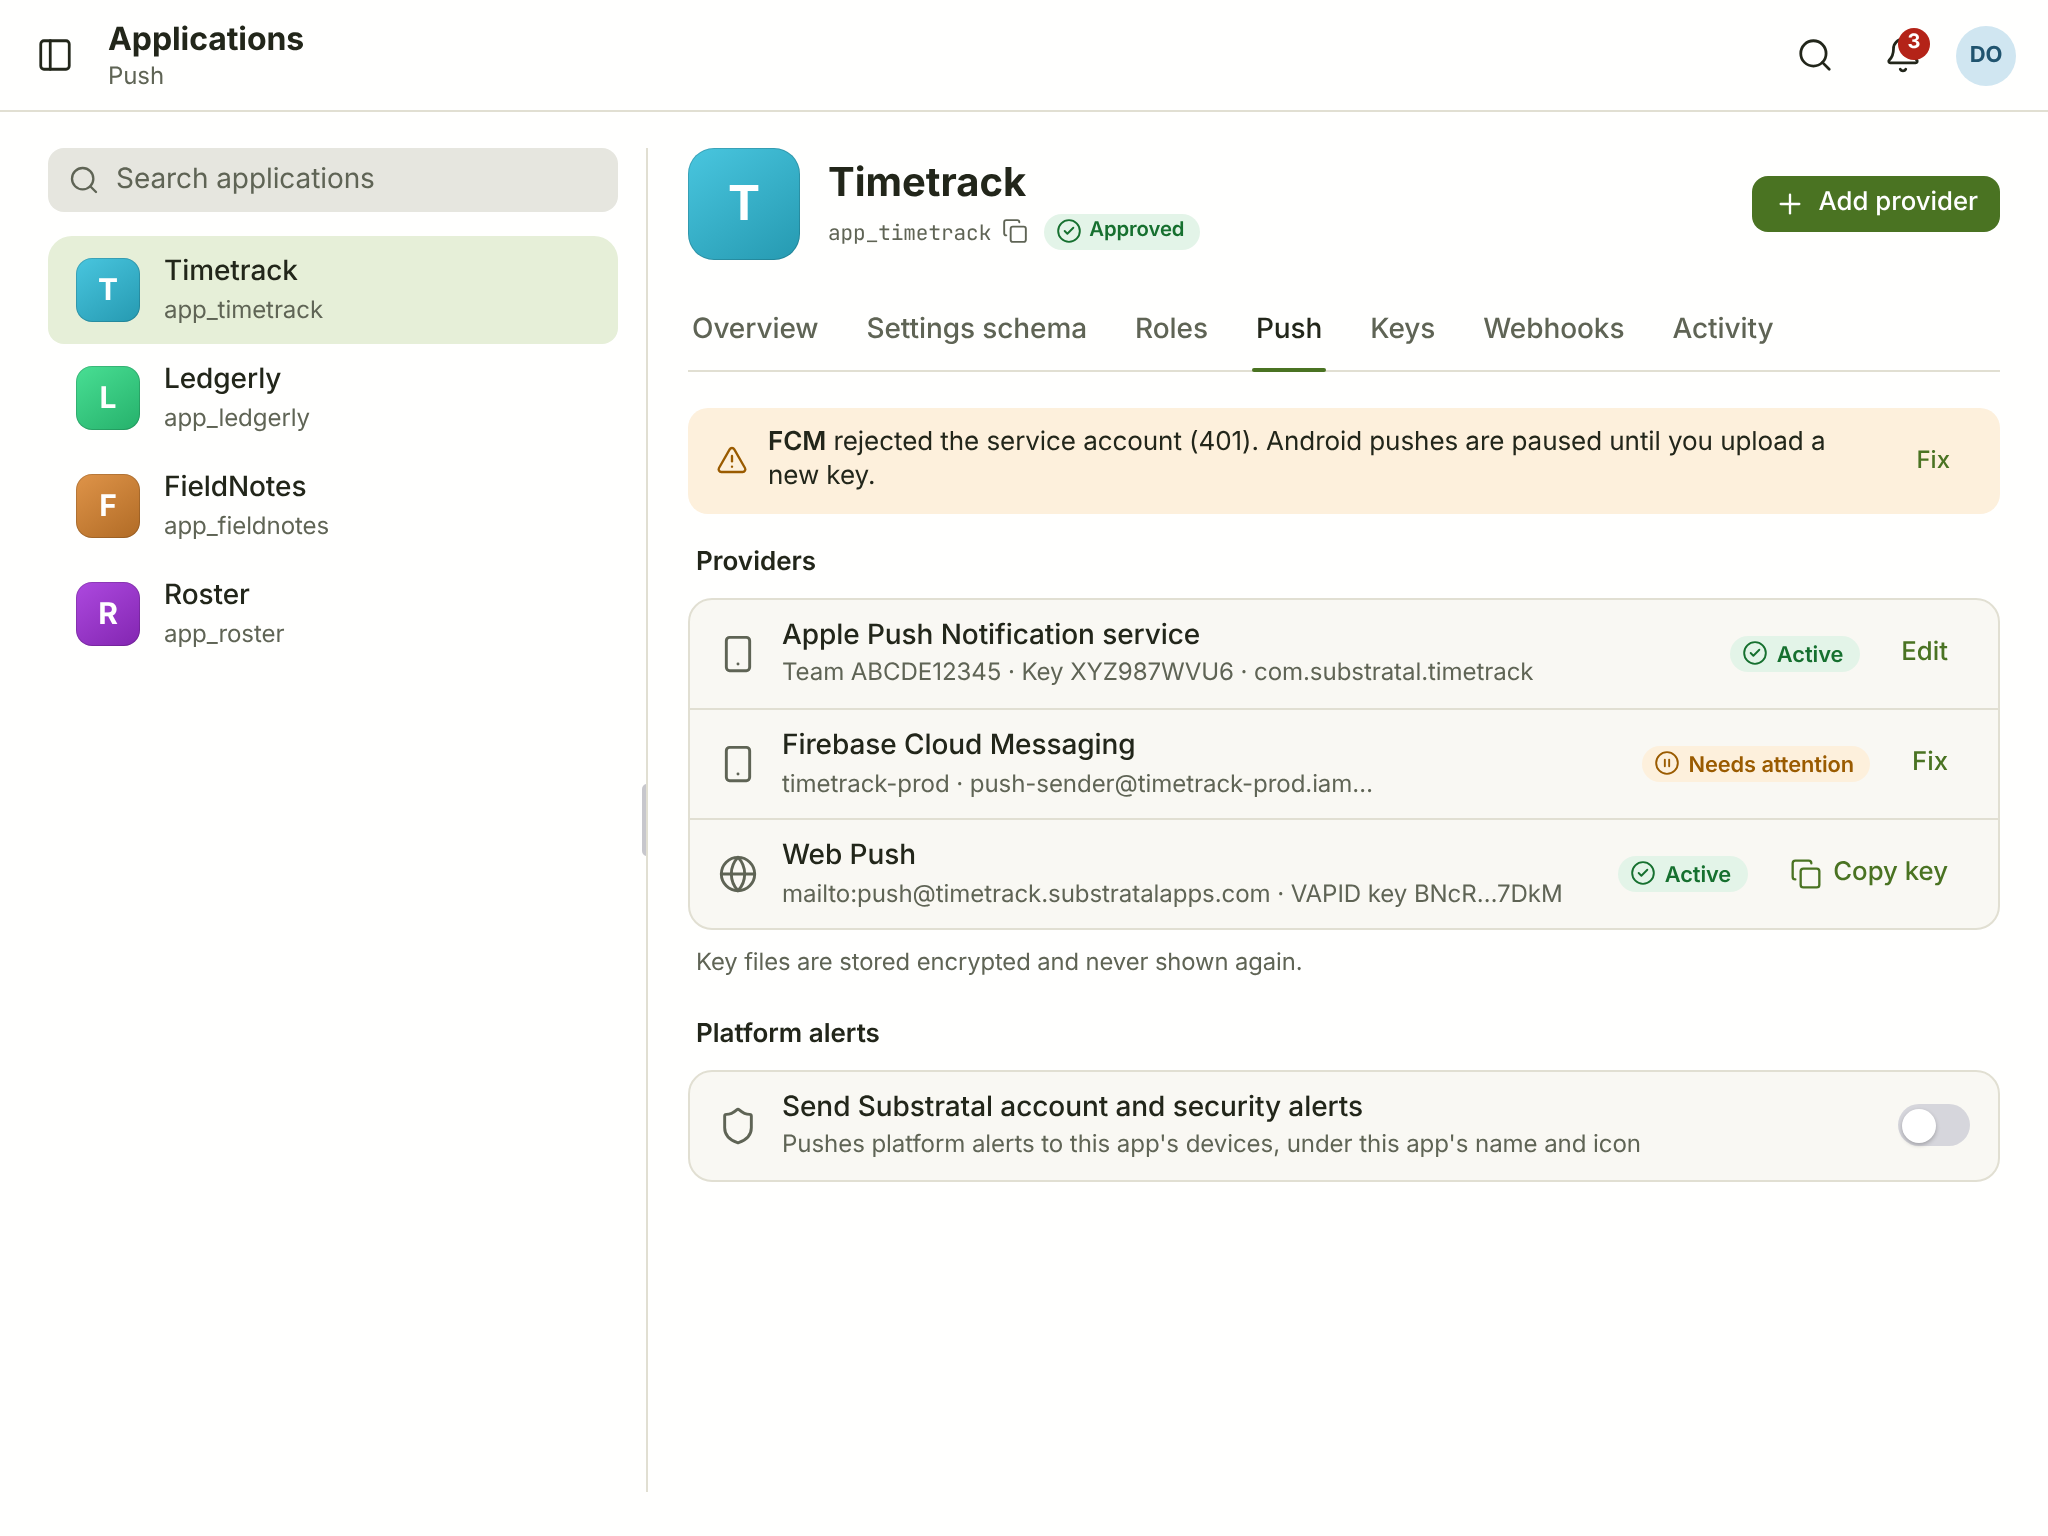Edit the Apple Push Notification service

click(1924, 652)
